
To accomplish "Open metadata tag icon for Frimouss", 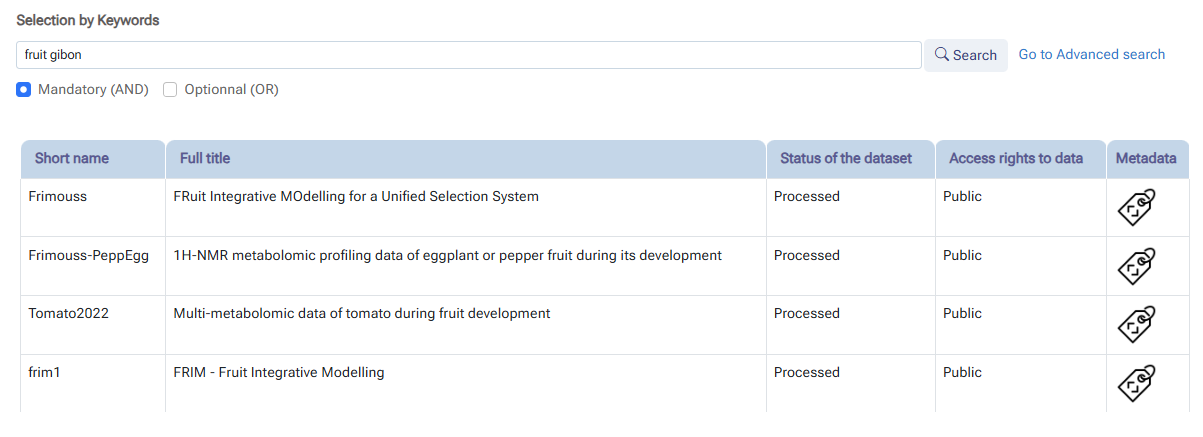I will point(1136,208).
